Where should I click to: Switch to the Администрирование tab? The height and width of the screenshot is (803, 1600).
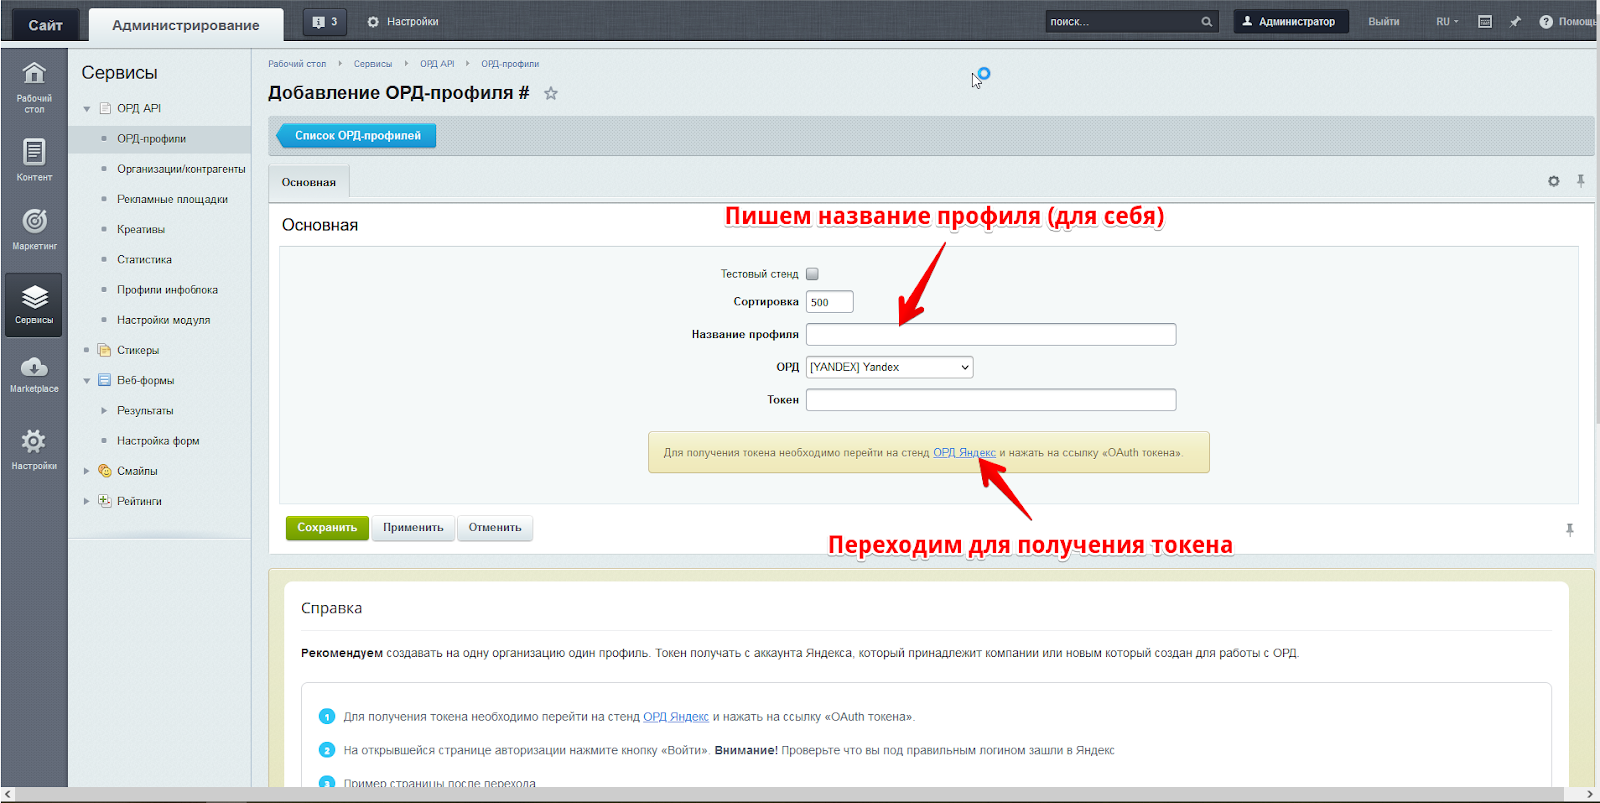pyautogui.click(x=186, y=25)
